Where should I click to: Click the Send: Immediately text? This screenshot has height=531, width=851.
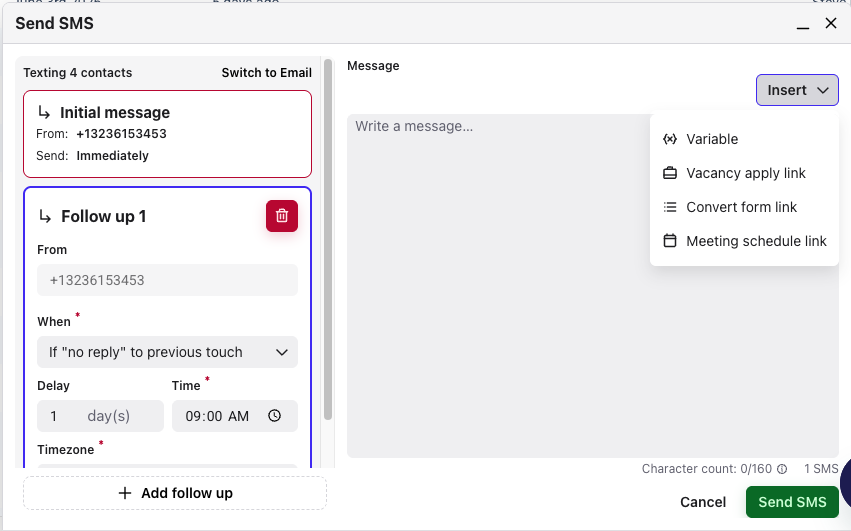point(92,156)
